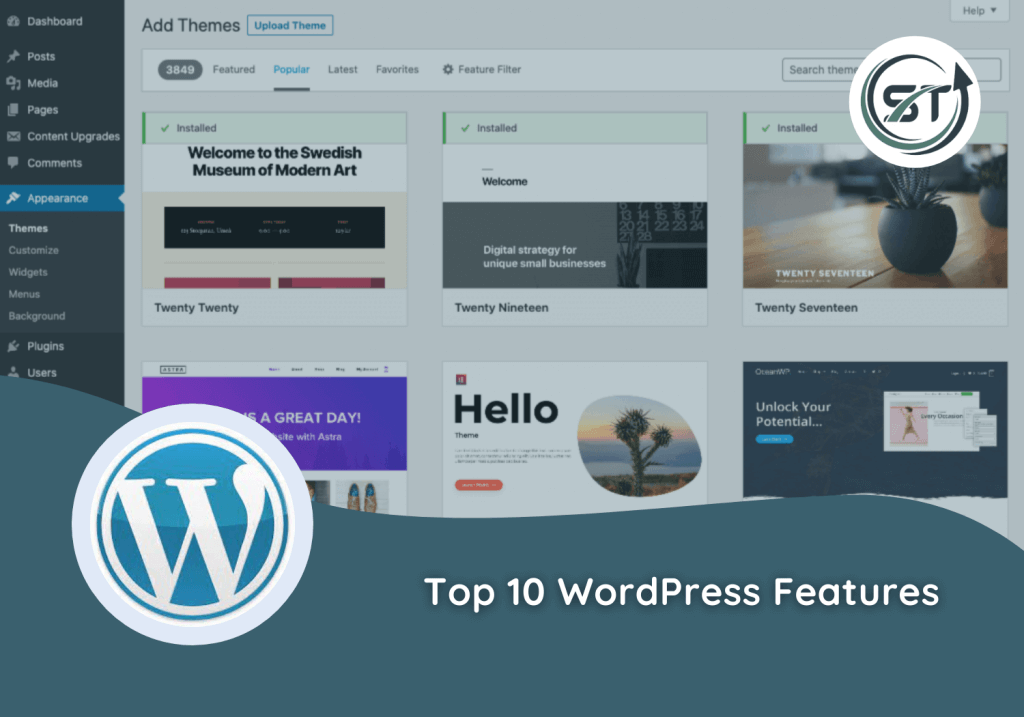
Task: Select Menus in the Appearance submenu
Action: (24, 295)
